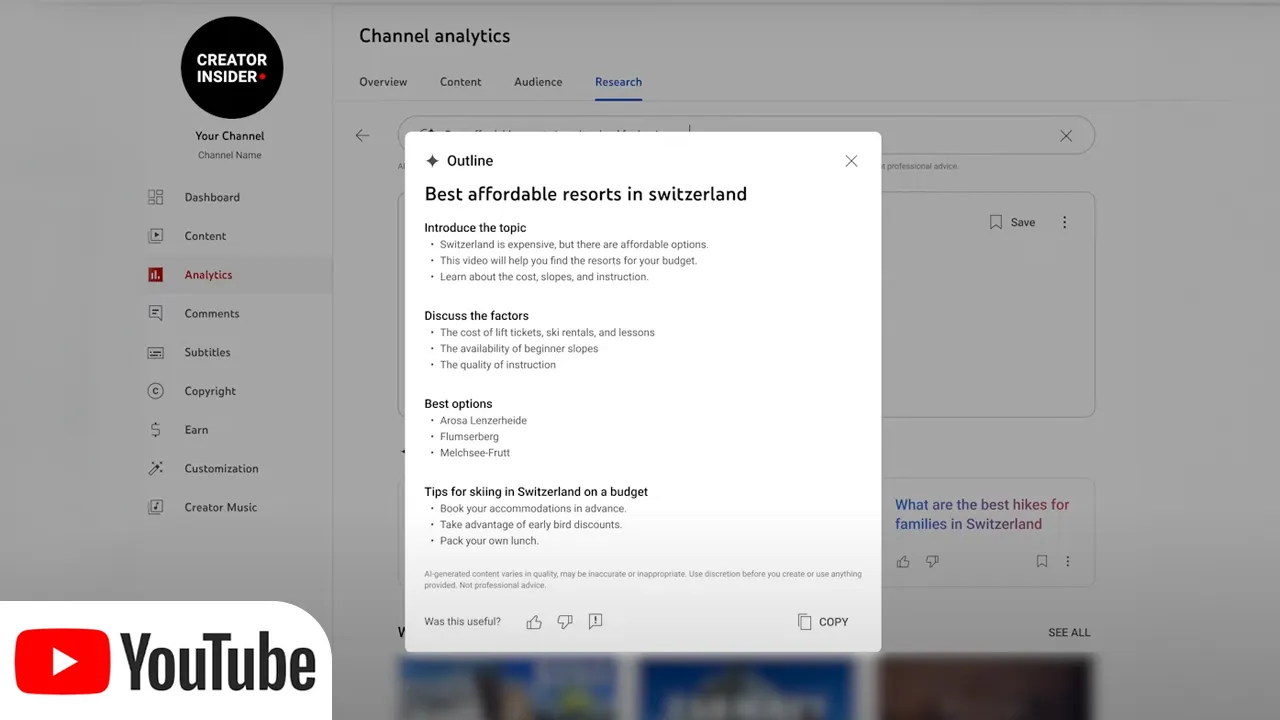Click the Subtitles icon in sidebar
This screenshot has height=720, width=1280.
click(156, 353)
